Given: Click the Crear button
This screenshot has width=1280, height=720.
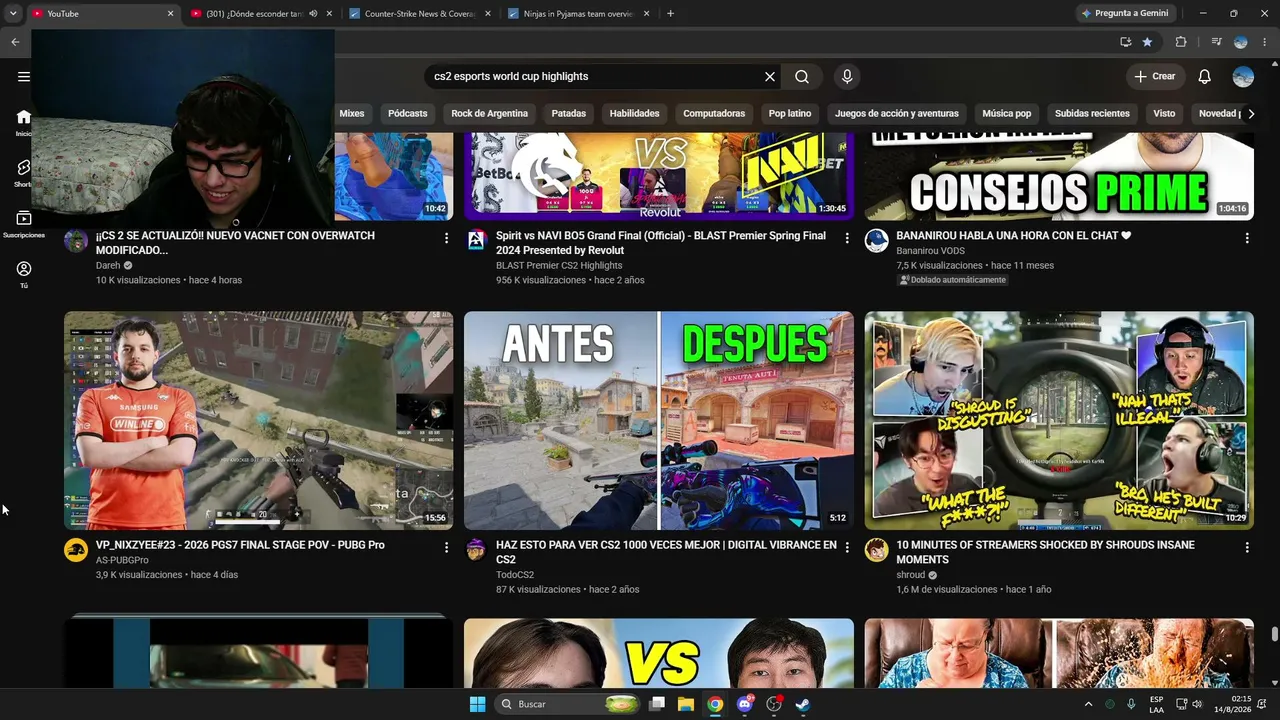Looking at the screenshot, I should (x=1156, y=77).
